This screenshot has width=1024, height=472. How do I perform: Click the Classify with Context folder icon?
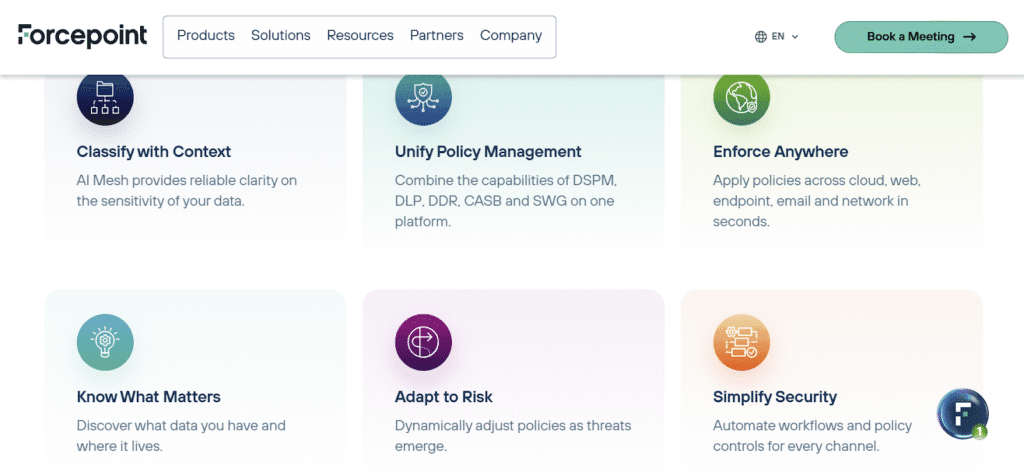(x=105, y=97)
